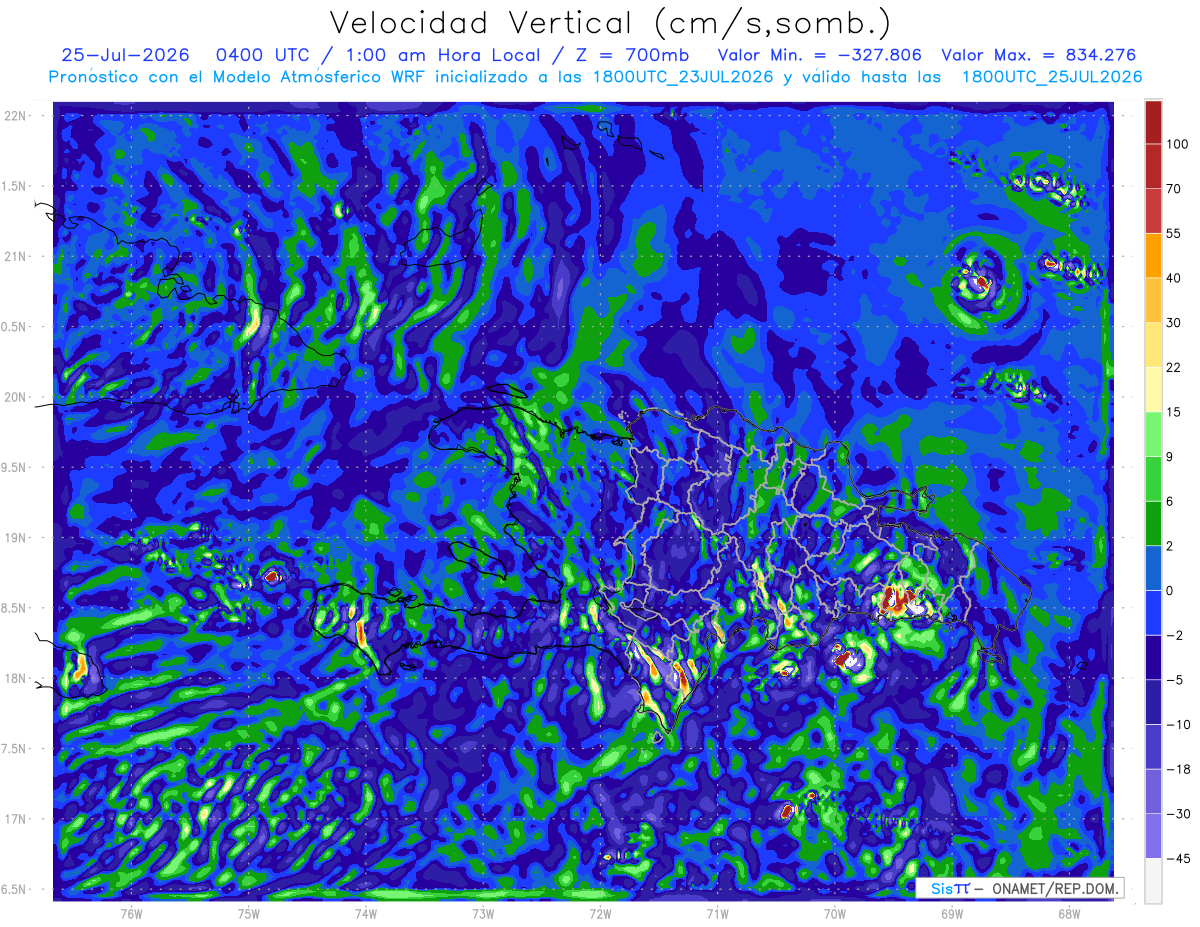Click the colorbar label '-18'
Viewport: 1200px width, 927px height.
(x=1177, y=769)
